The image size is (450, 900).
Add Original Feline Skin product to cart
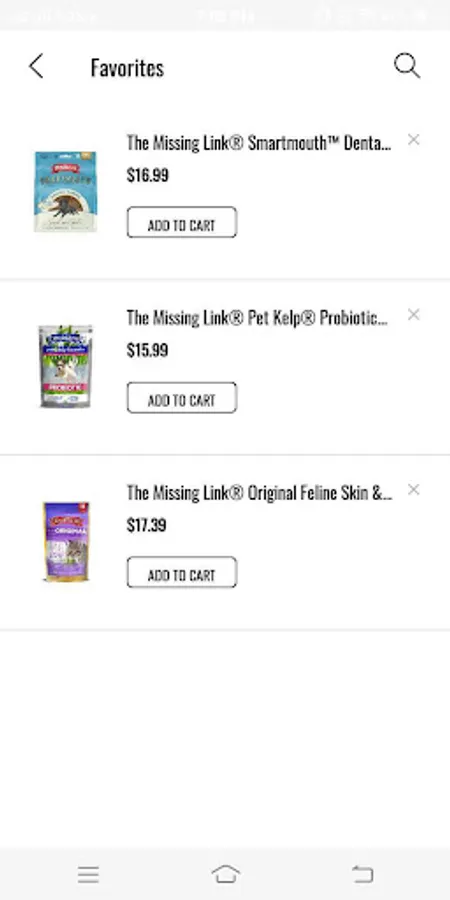(x=181, y=572)
